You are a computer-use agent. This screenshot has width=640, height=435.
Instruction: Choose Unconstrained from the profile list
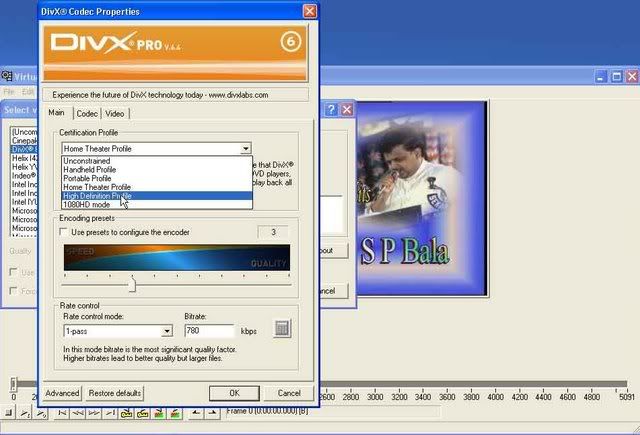(x=157, y=161)
